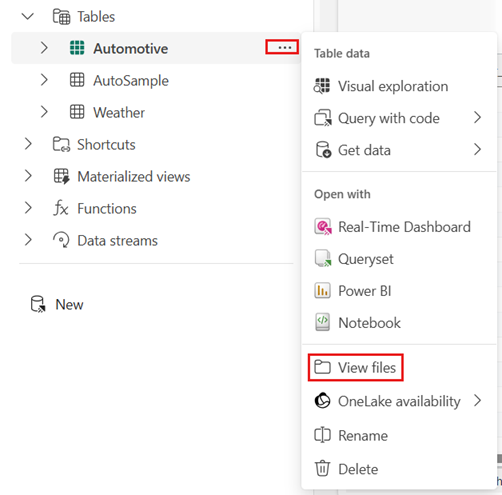This screenshot has width=502, height=495.
Task: Select the Data streams tree item
Action: click(x=156, y=240)
